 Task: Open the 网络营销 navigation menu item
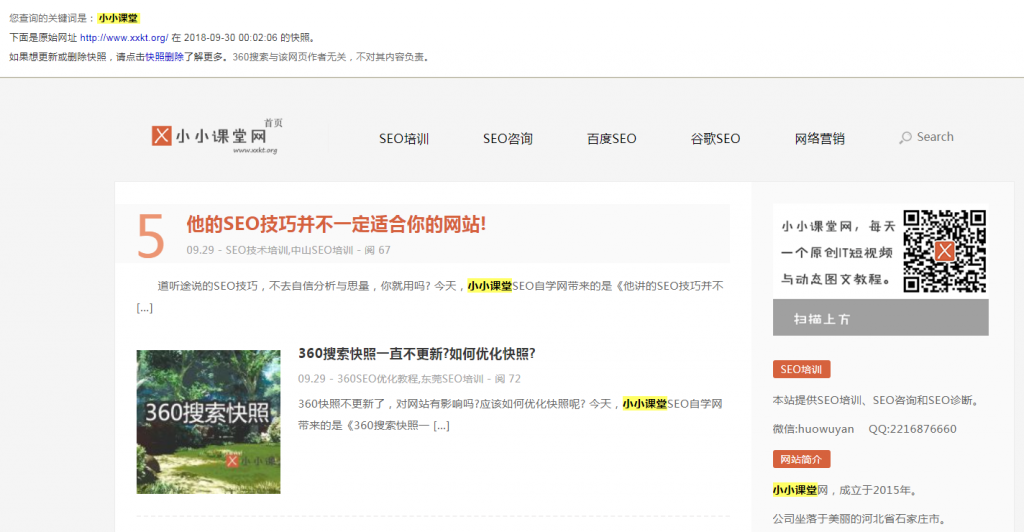pyautogui.click(x=820, y=138)
